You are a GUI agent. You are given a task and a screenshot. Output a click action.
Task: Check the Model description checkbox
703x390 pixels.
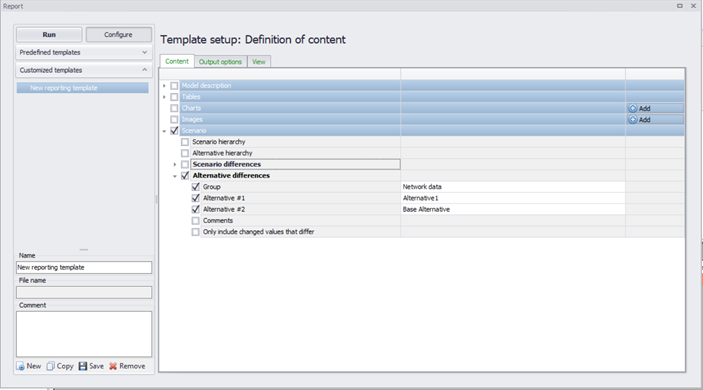coord(174,86)
